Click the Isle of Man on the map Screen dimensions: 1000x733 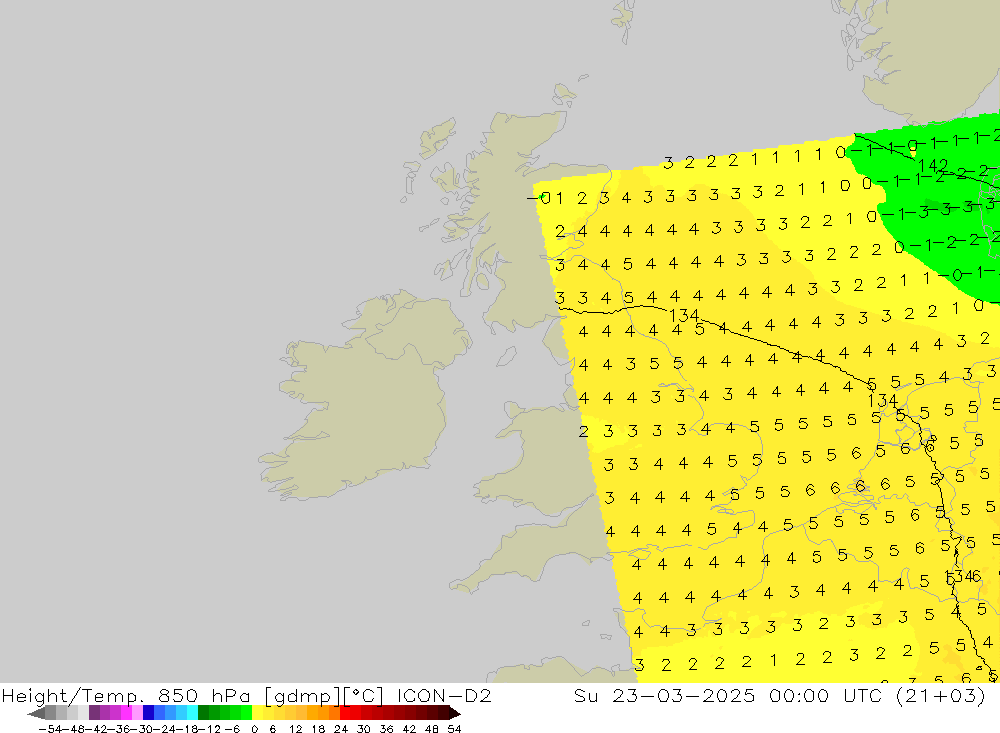pos(506,356)
